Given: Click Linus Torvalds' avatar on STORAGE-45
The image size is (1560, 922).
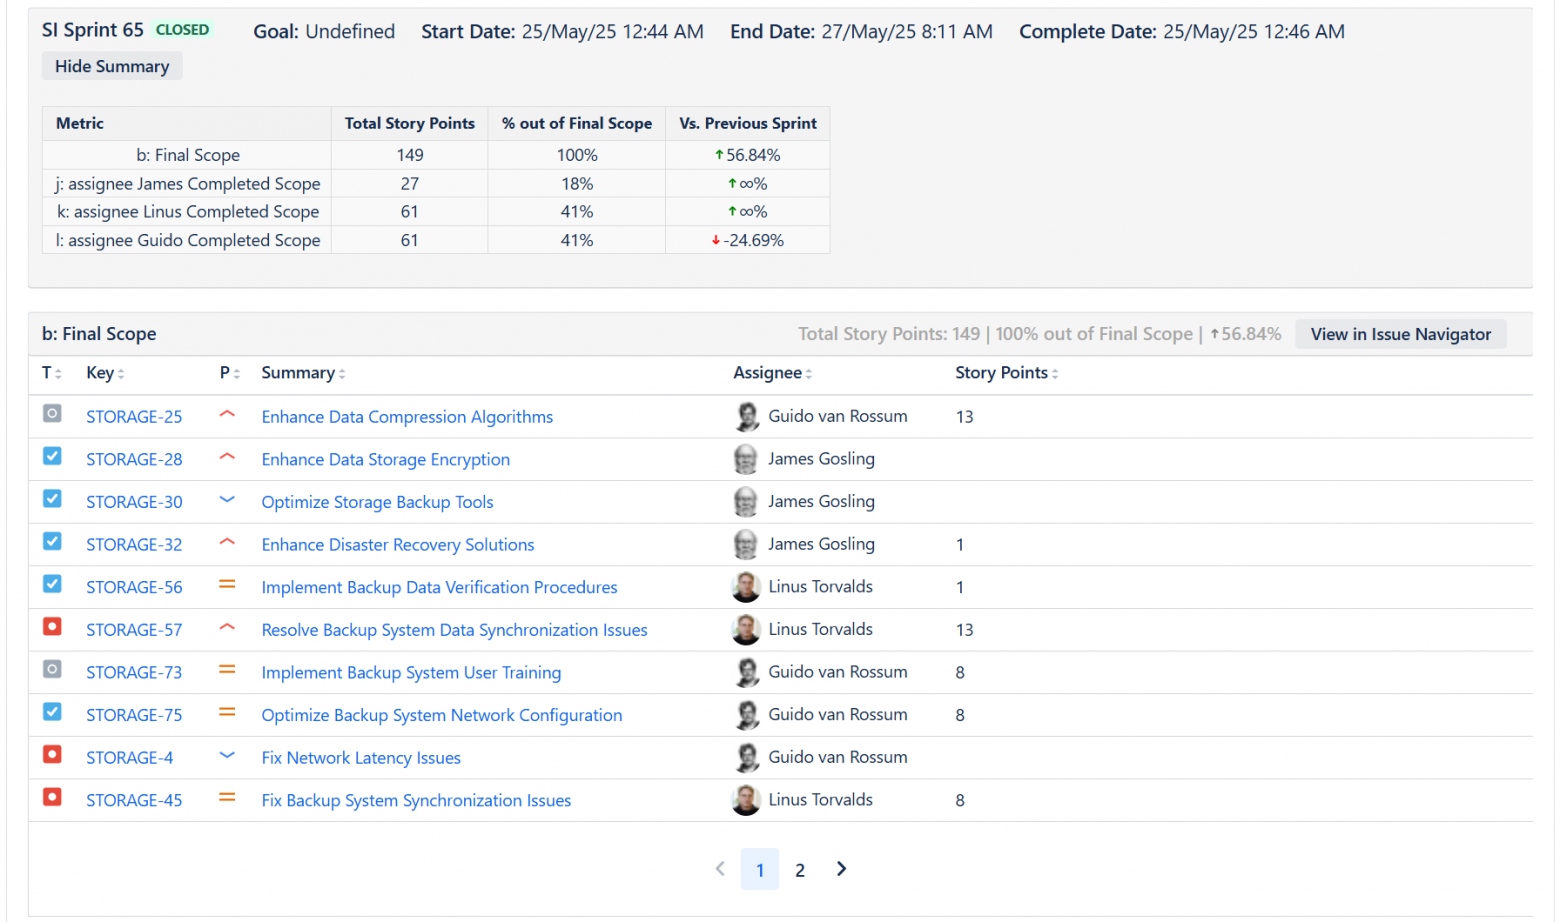Looking at the screenshot, I should (x=746, y=800).
